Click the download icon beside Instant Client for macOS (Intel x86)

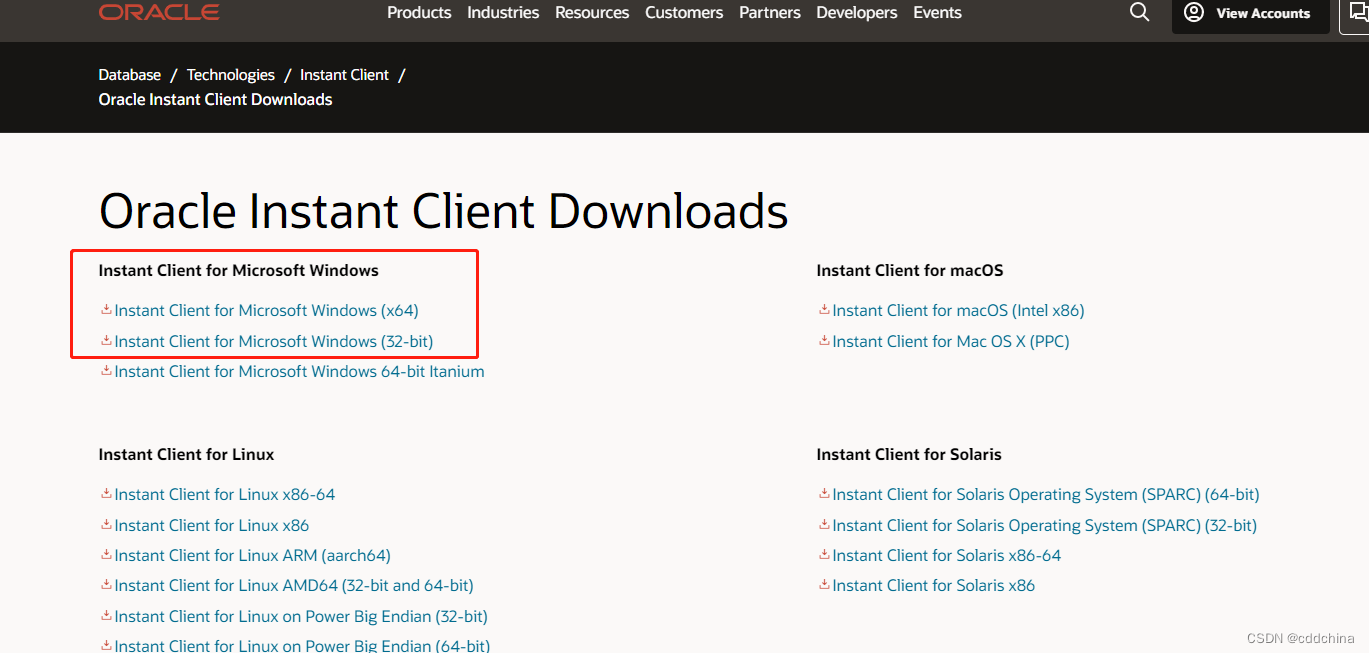(822, 310)
